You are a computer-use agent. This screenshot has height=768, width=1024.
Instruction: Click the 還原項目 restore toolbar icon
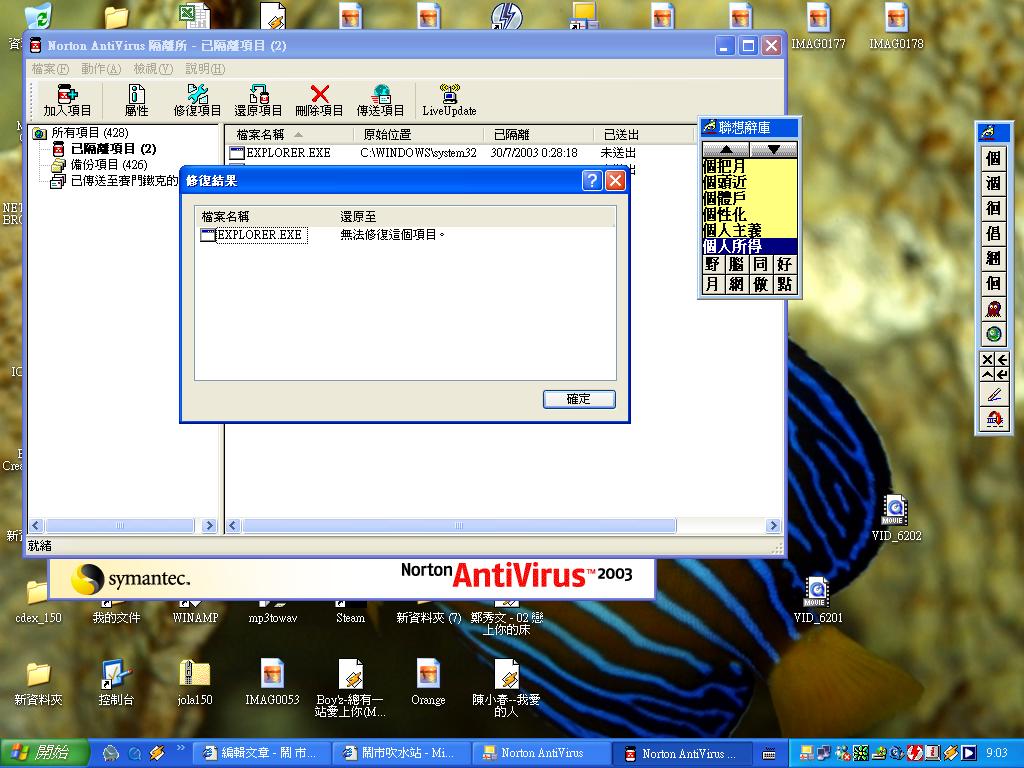pos(258,101)
